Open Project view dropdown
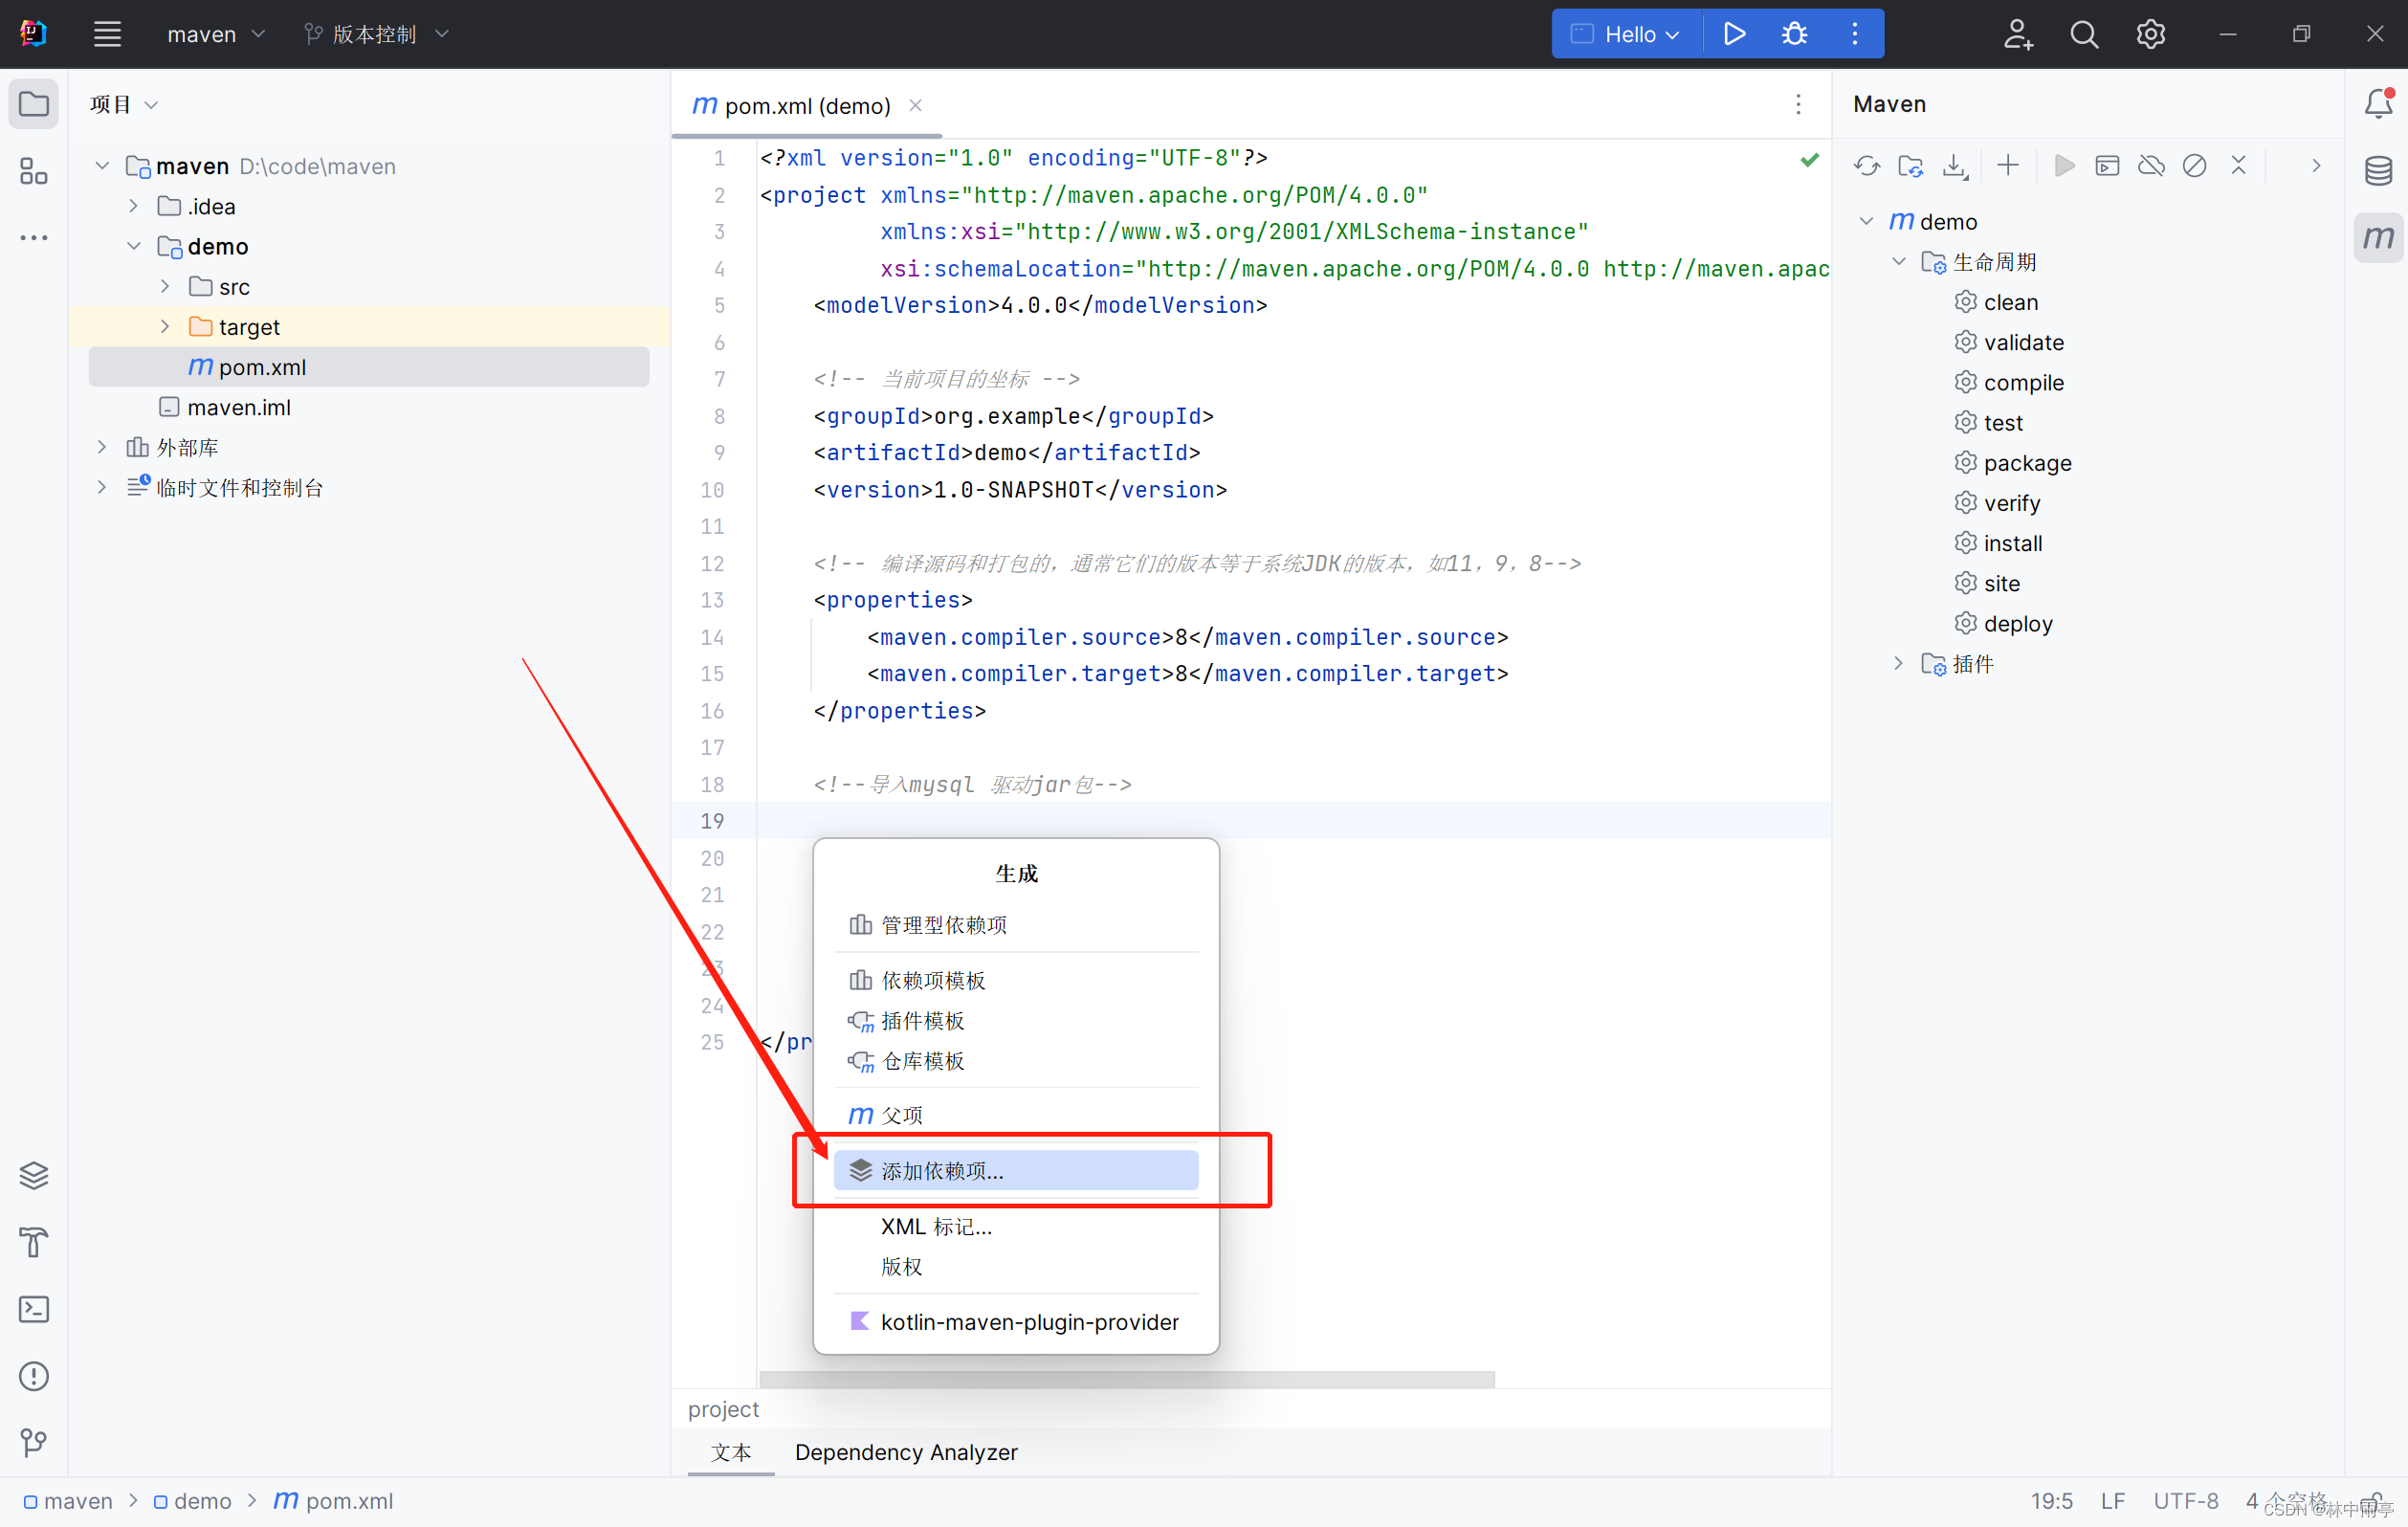Image resolution: width=2408 pixels, height=1527 pixels. pos(123,104)
